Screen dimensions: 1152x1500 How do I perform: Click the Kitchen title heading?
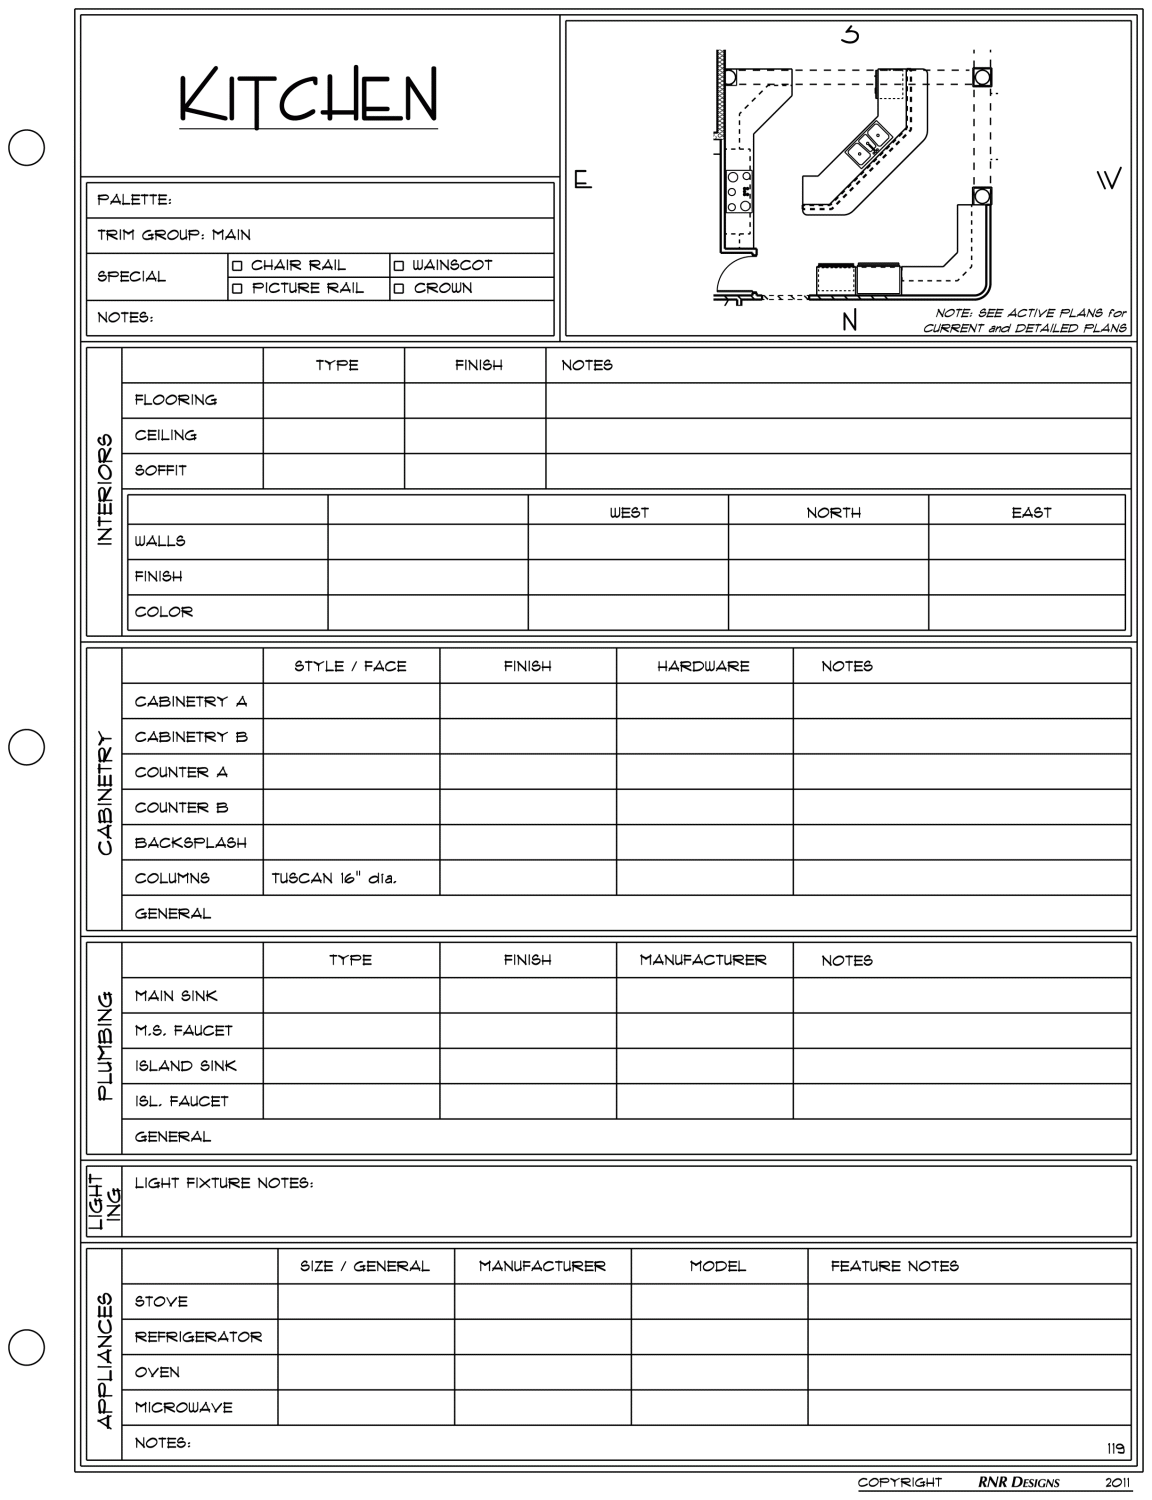[x=308, y=97]
